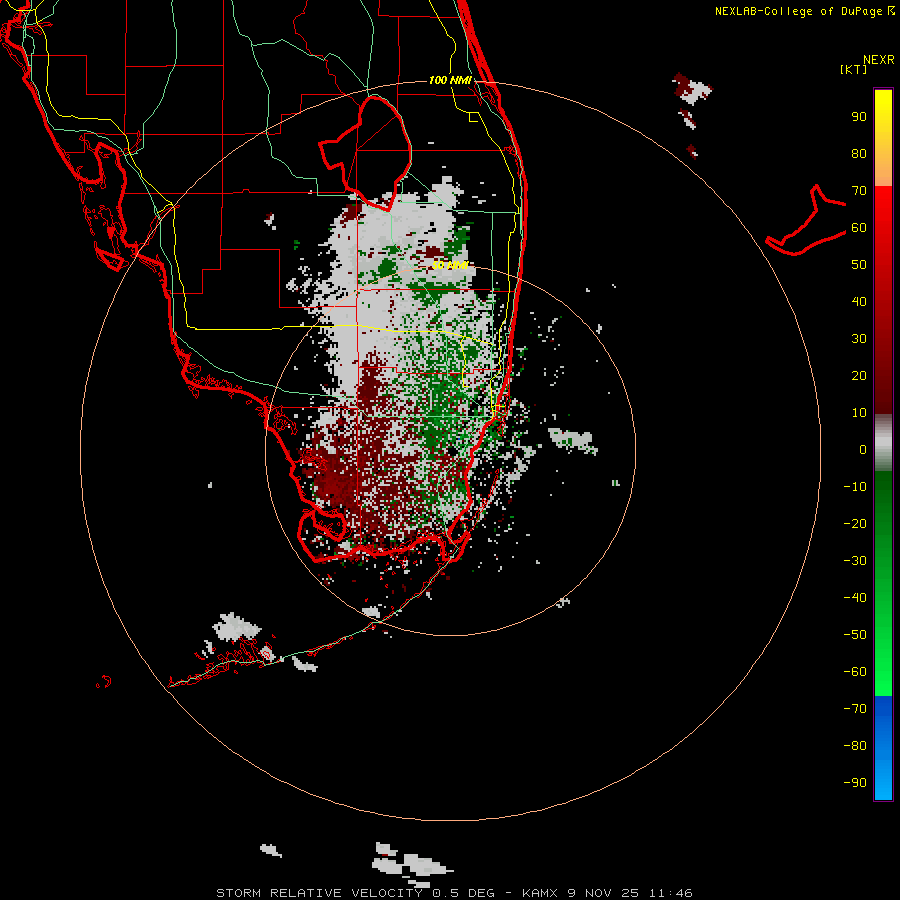
Task: Click the [KT] units label
Action: pyautogui.click(x=854, y=69)
